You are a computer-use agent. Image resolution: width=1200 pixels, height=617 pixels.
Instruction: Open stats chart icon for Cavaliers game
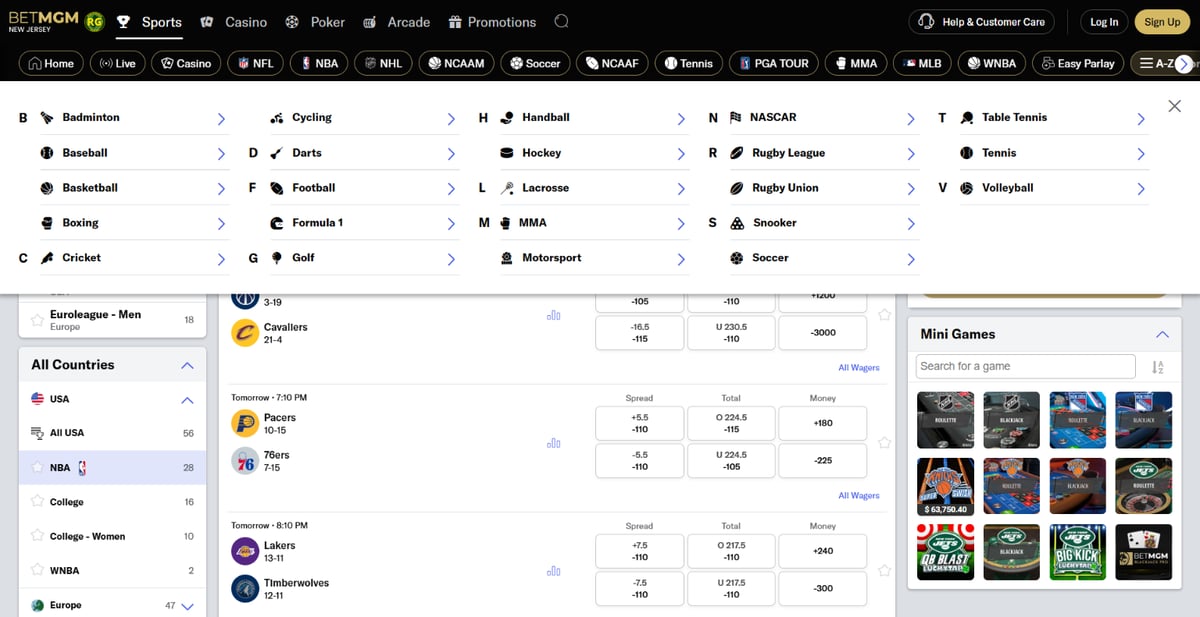tap(554, 315)
